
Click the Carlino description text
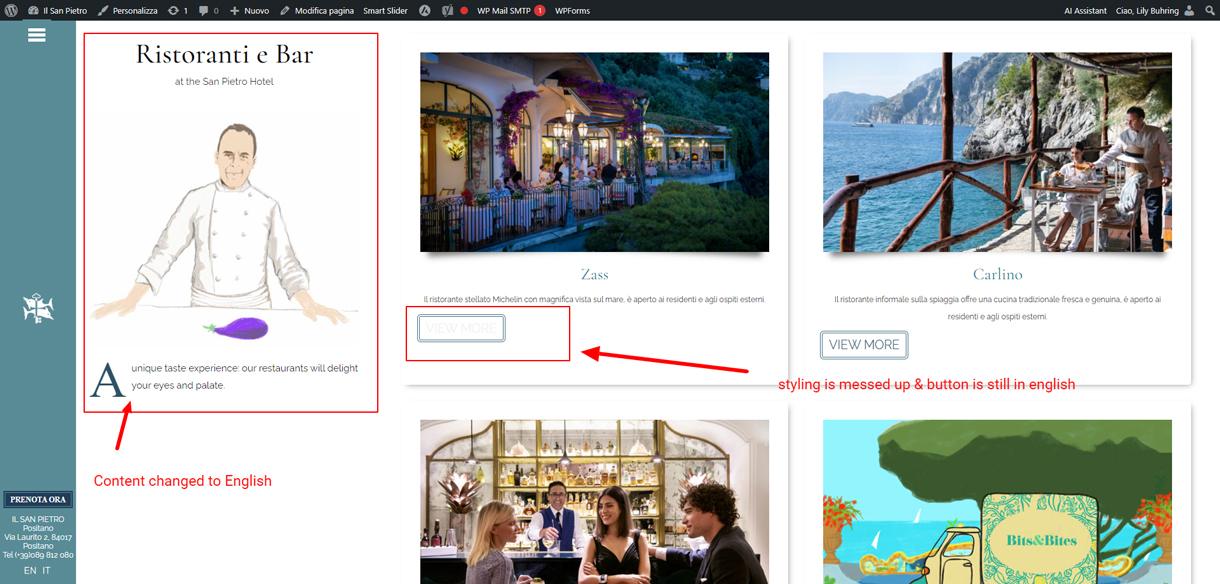997,308
